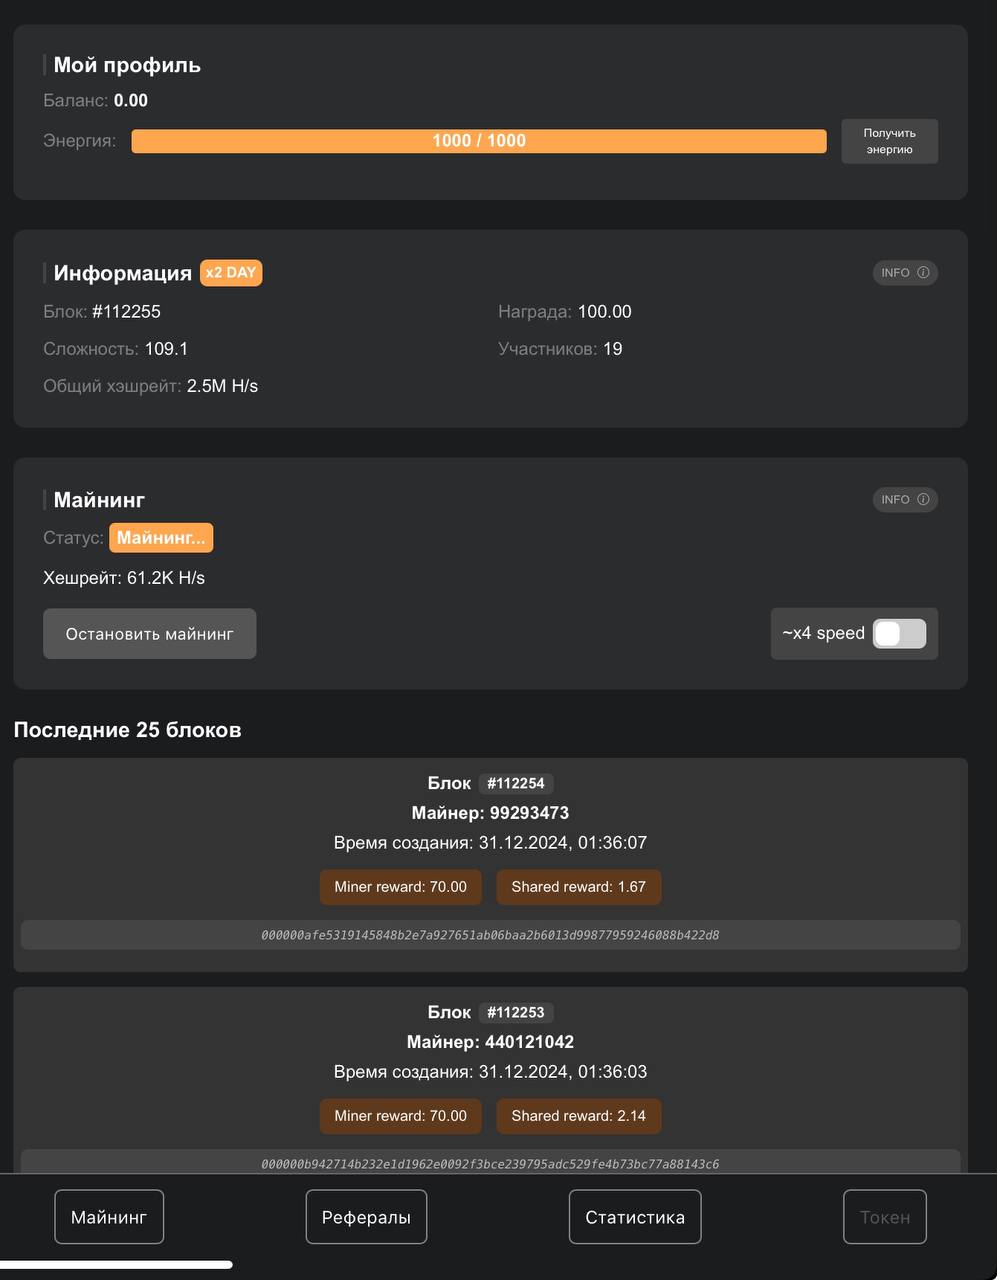Image resolution: width=997 pixels, height=1280 pixels.
Task: Click block number badge #112253
Action: tap(516, 1013)
